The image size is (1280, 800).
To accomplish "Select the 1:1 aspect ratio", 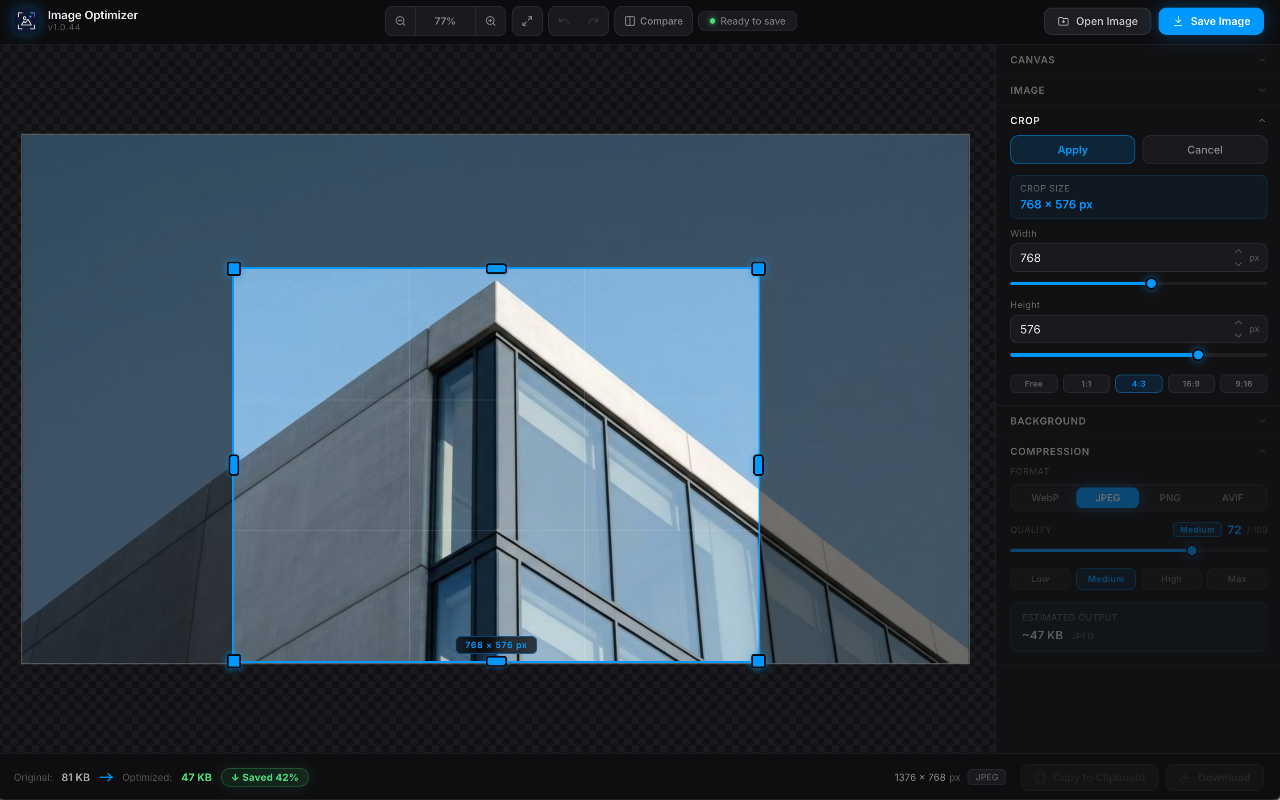I will coord(1086,384).
